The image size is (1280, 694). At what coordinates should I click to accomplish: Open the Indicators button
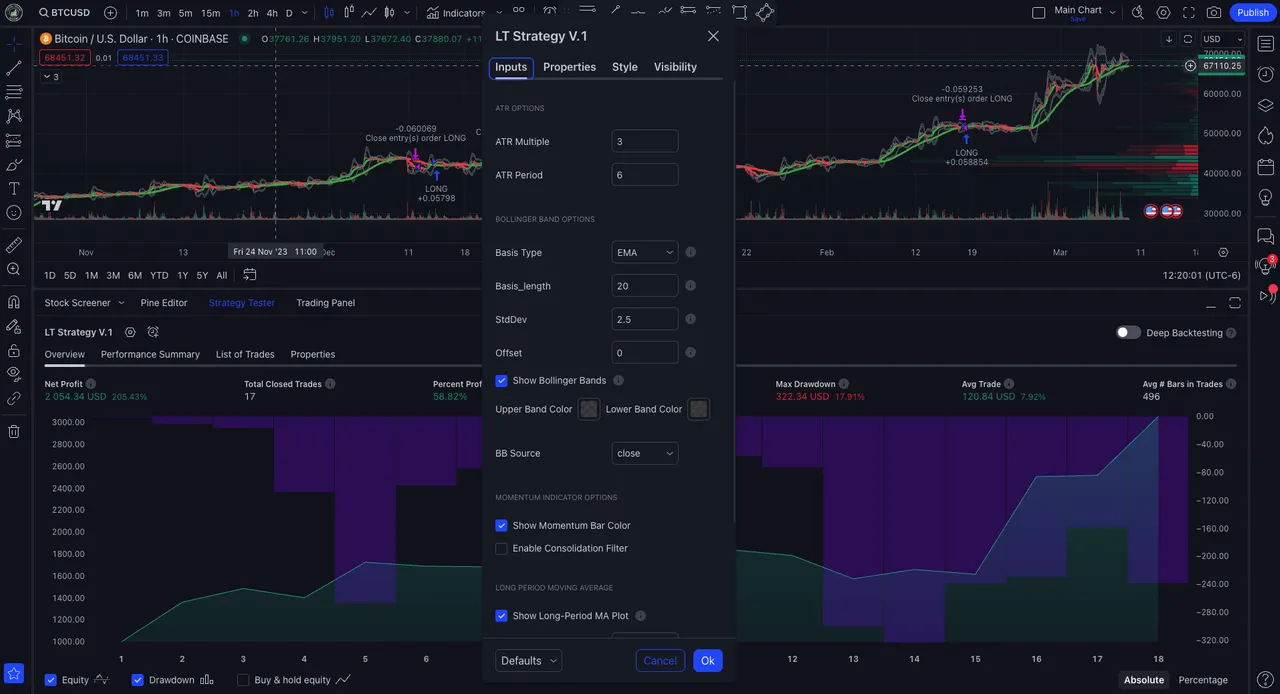click(455, 13)
